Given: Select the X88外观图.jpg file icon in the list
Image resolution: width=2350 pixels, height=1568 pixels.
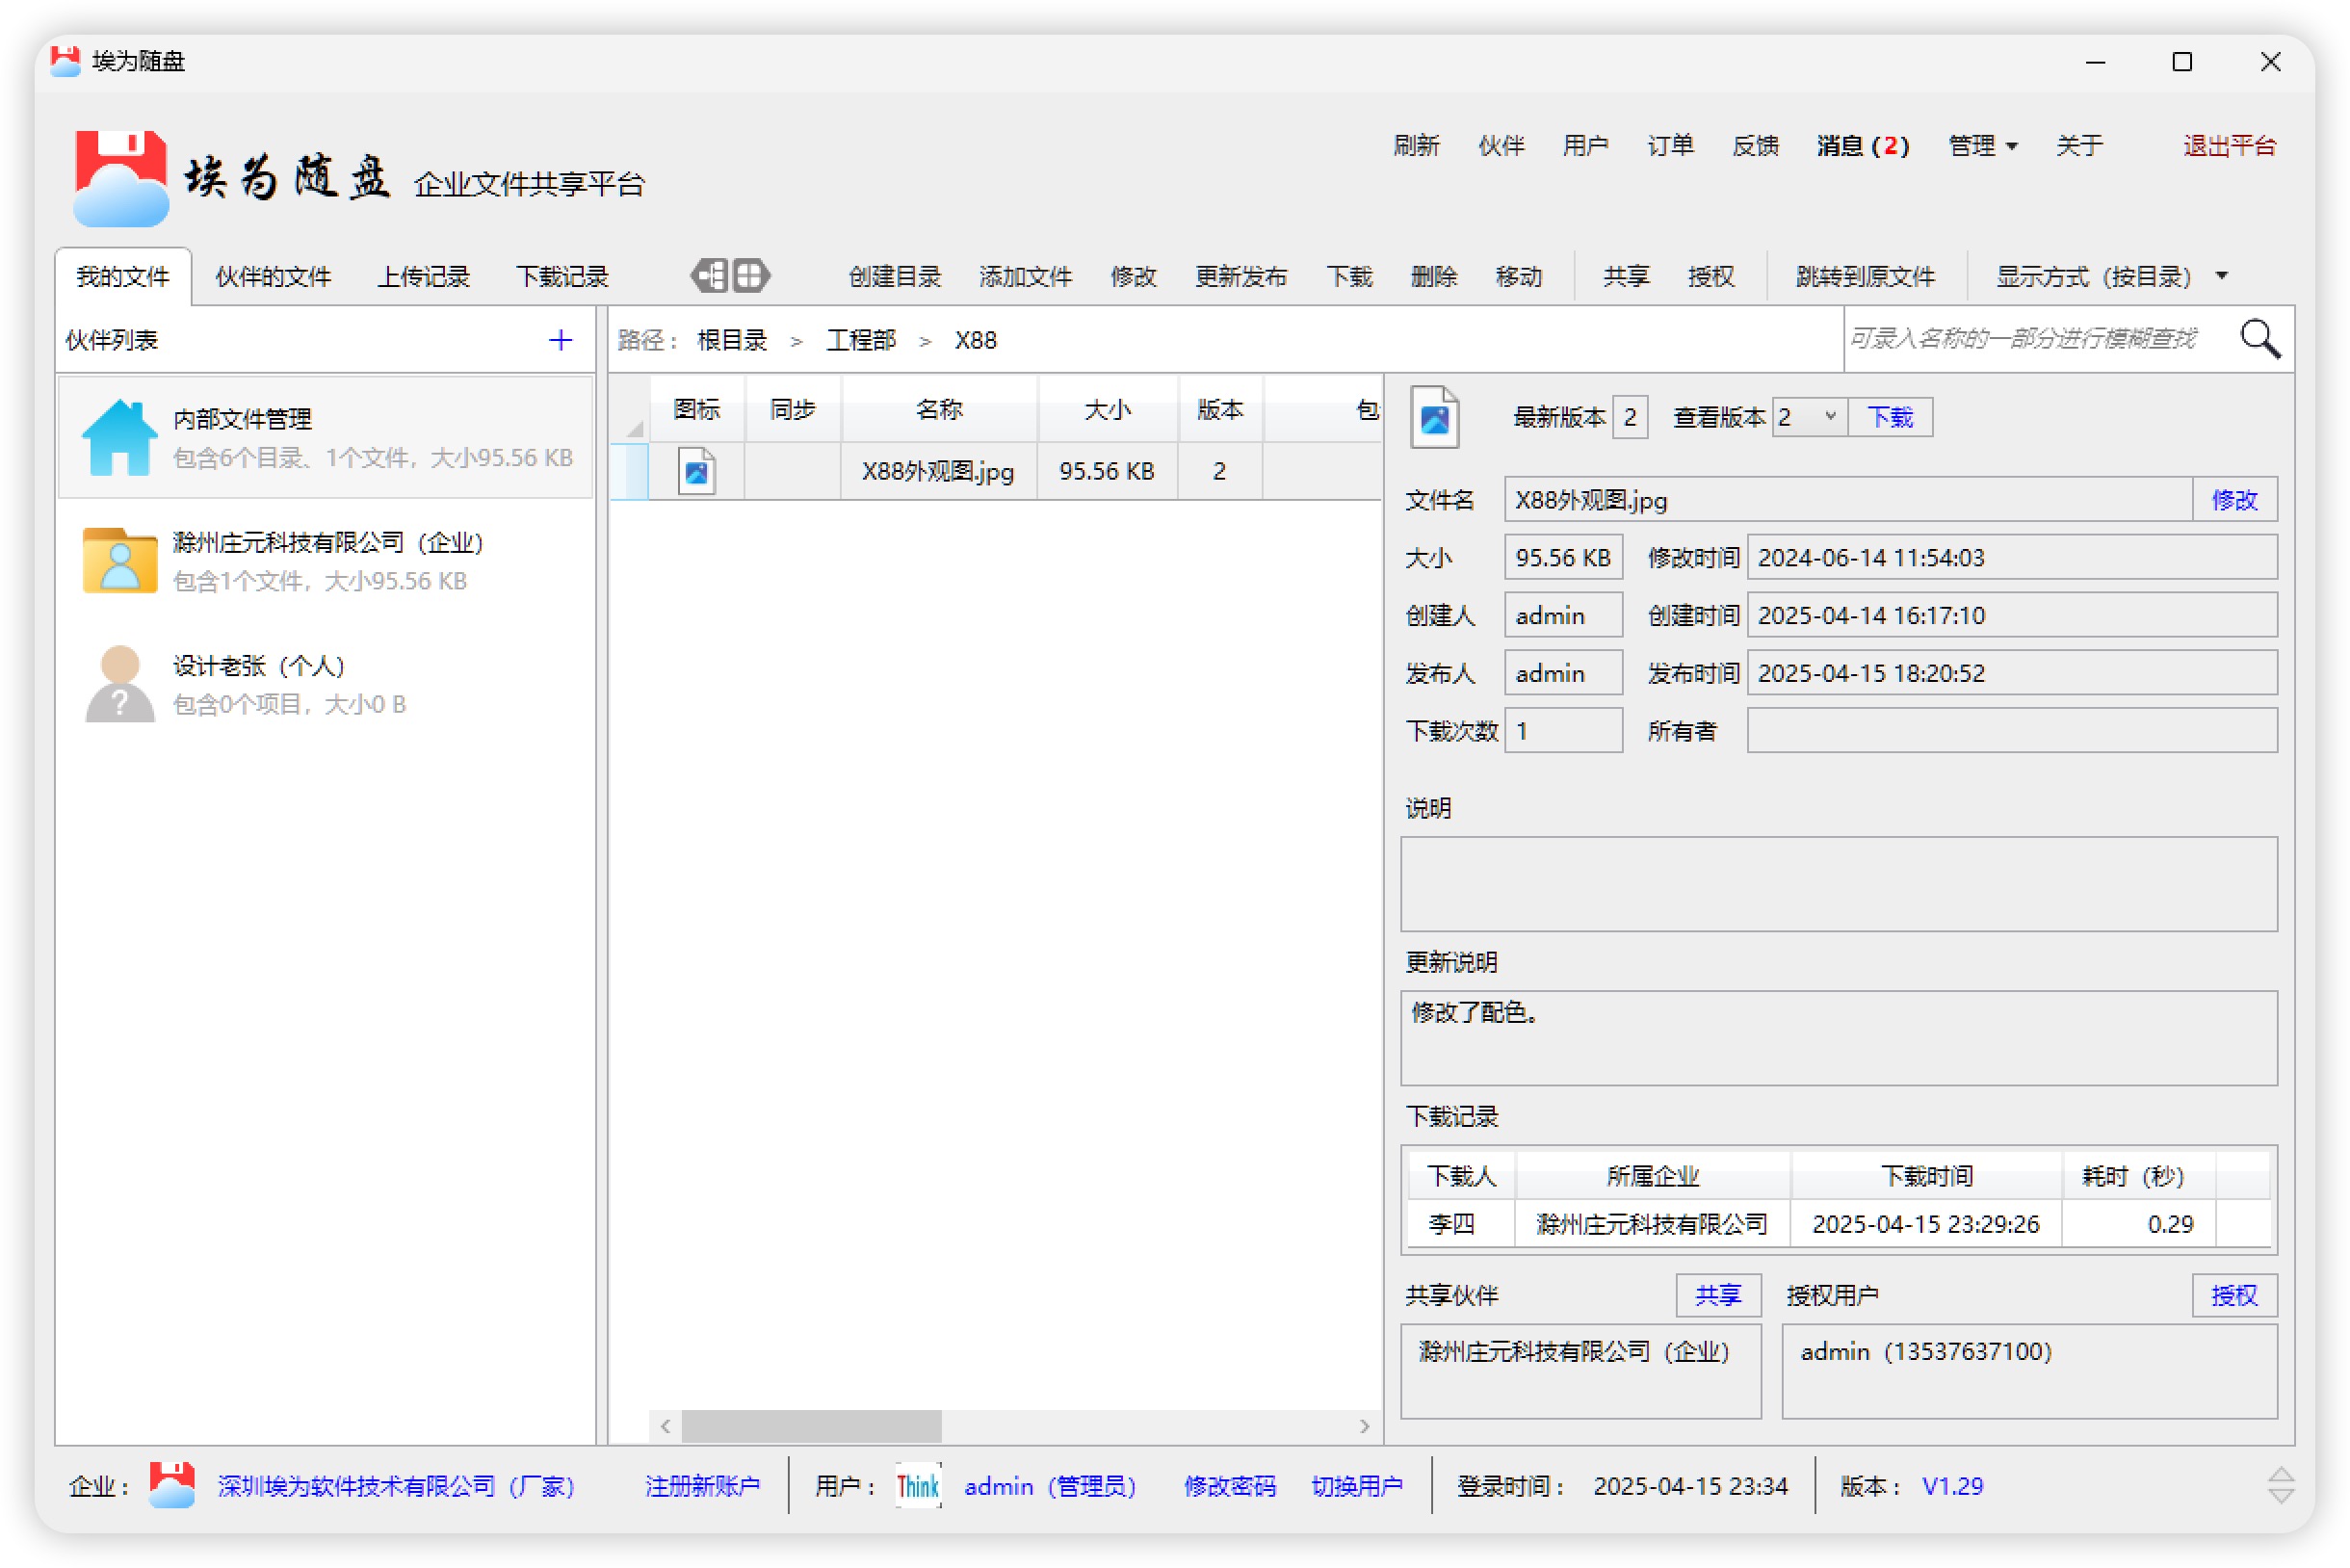Looking at the screenshot, I should point(696,471).
